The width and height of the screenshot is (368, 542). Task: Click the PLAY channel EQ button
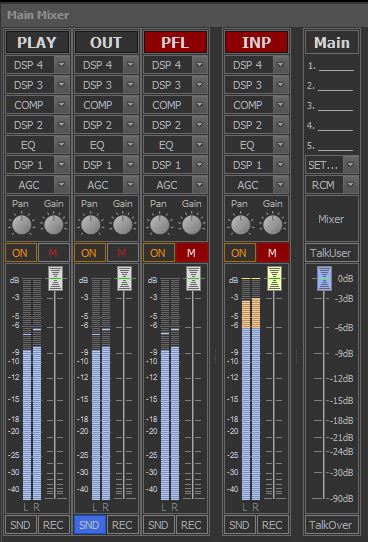[x=29, y=145]
